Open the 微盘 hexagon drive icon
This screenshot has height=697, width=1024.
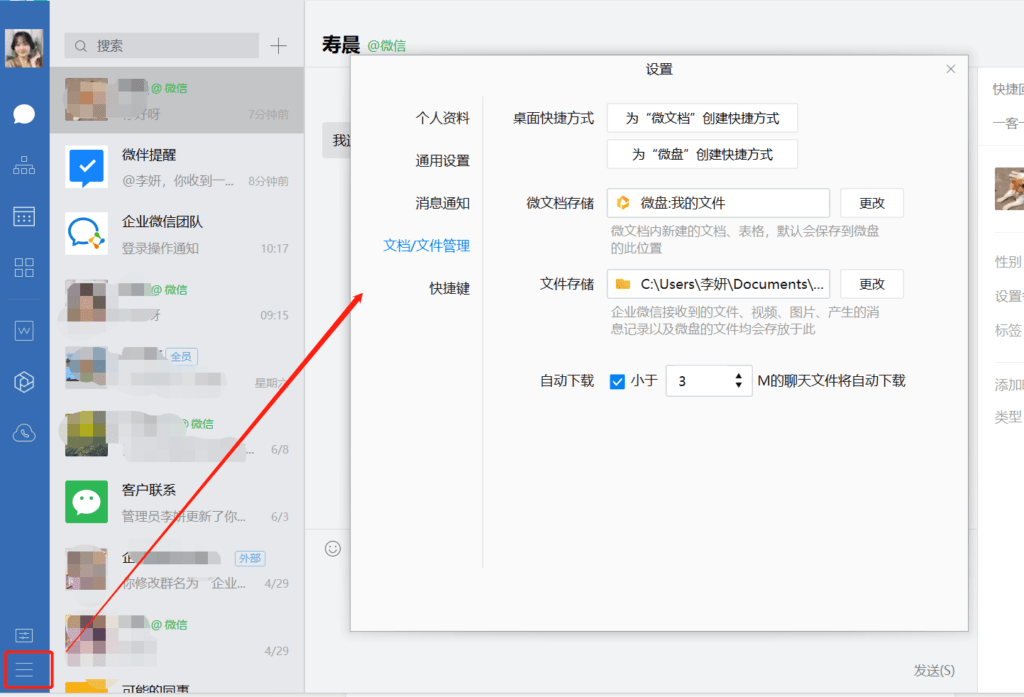pyautogui.click(x=24, y=381)
